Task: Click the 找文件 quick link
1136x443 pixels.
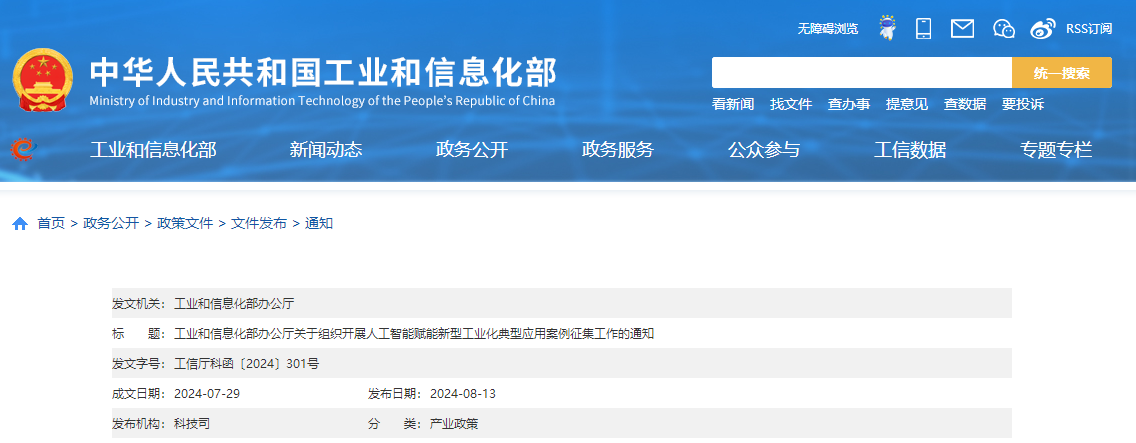Action: pyautogui.click(x=791, y=104)
